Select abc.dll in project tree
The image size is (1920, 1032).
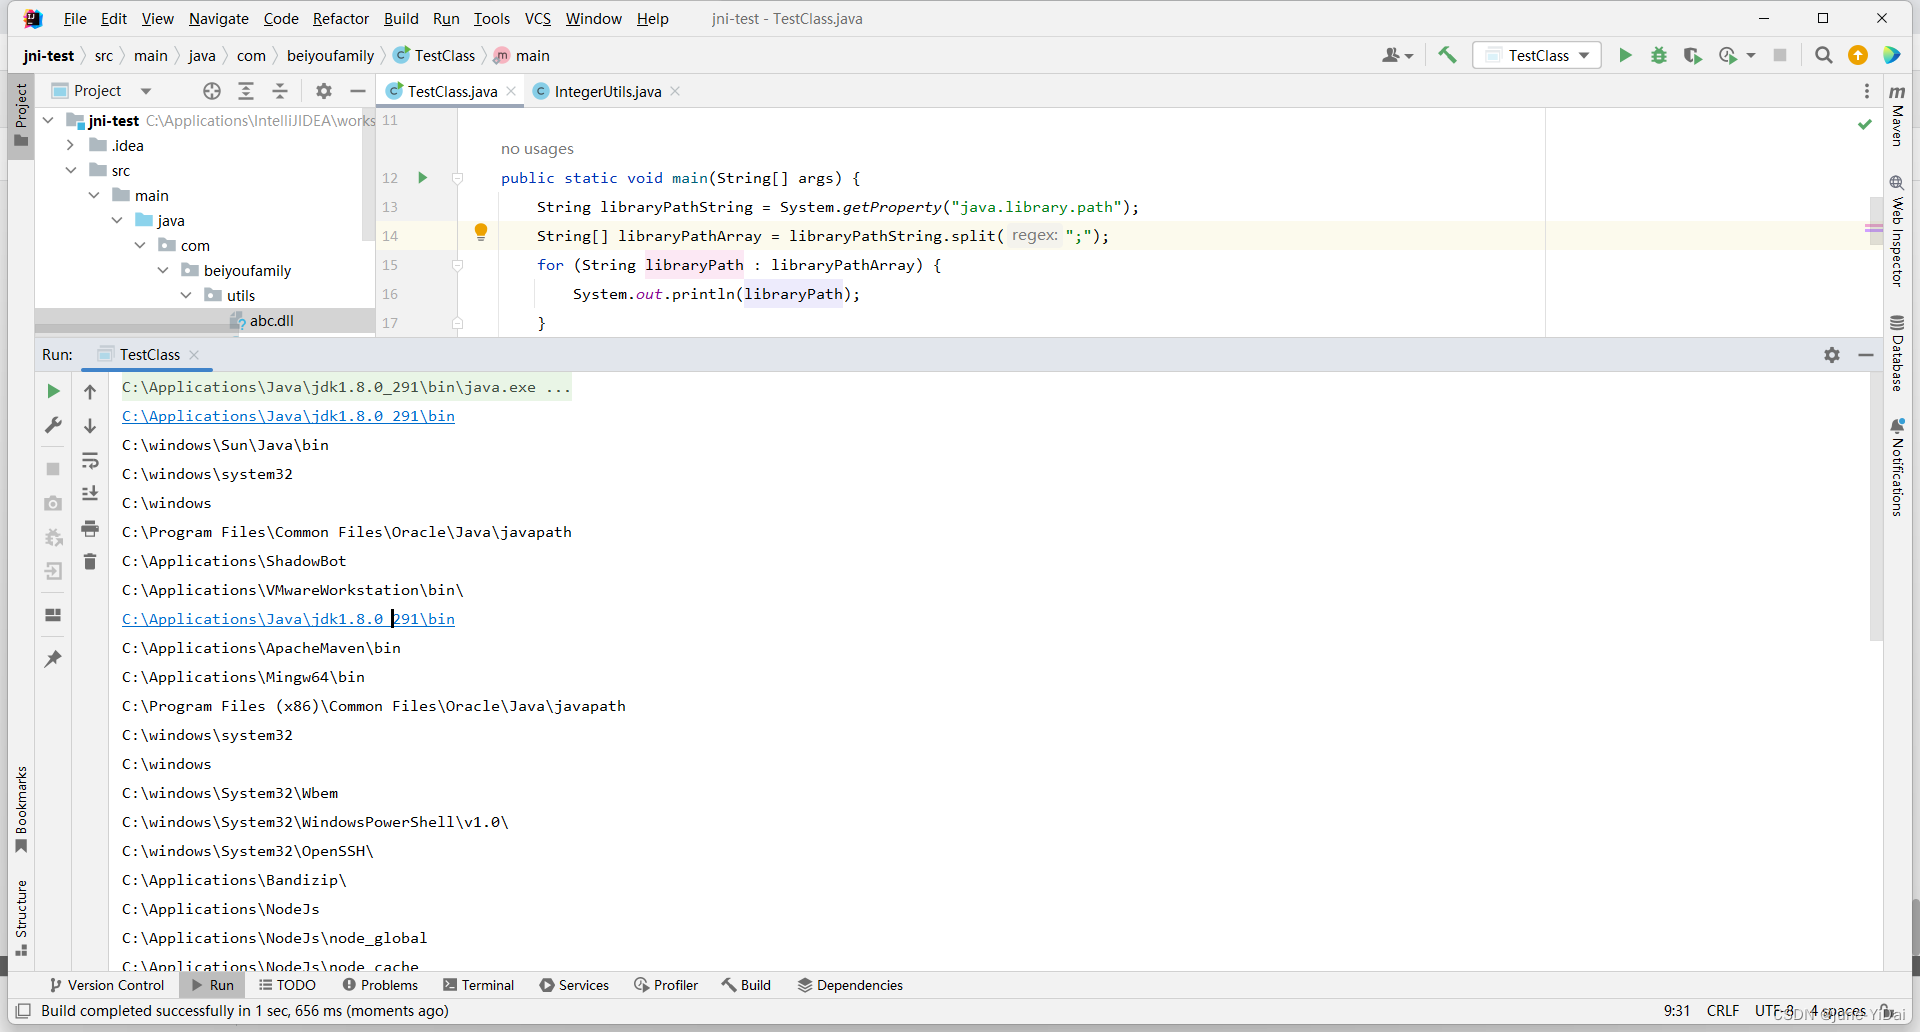pos(272,320)
